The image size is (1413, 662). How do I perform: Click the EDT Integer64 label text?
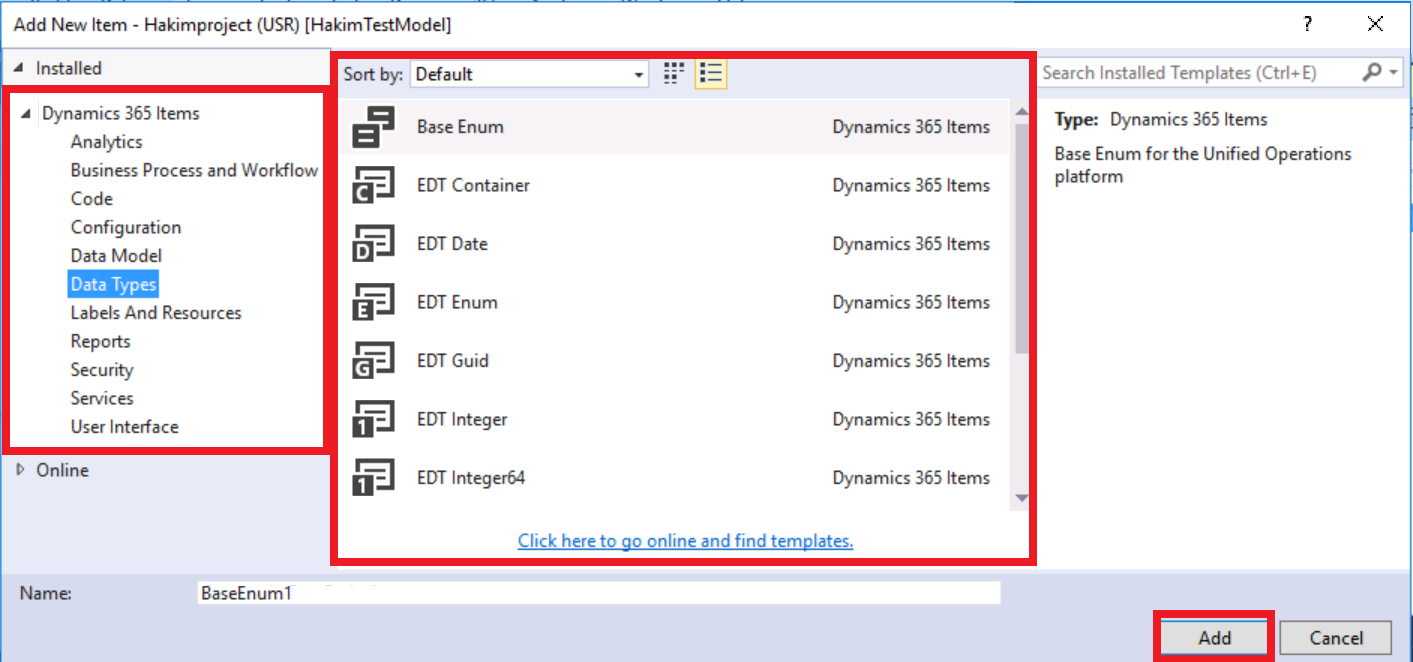471,478
